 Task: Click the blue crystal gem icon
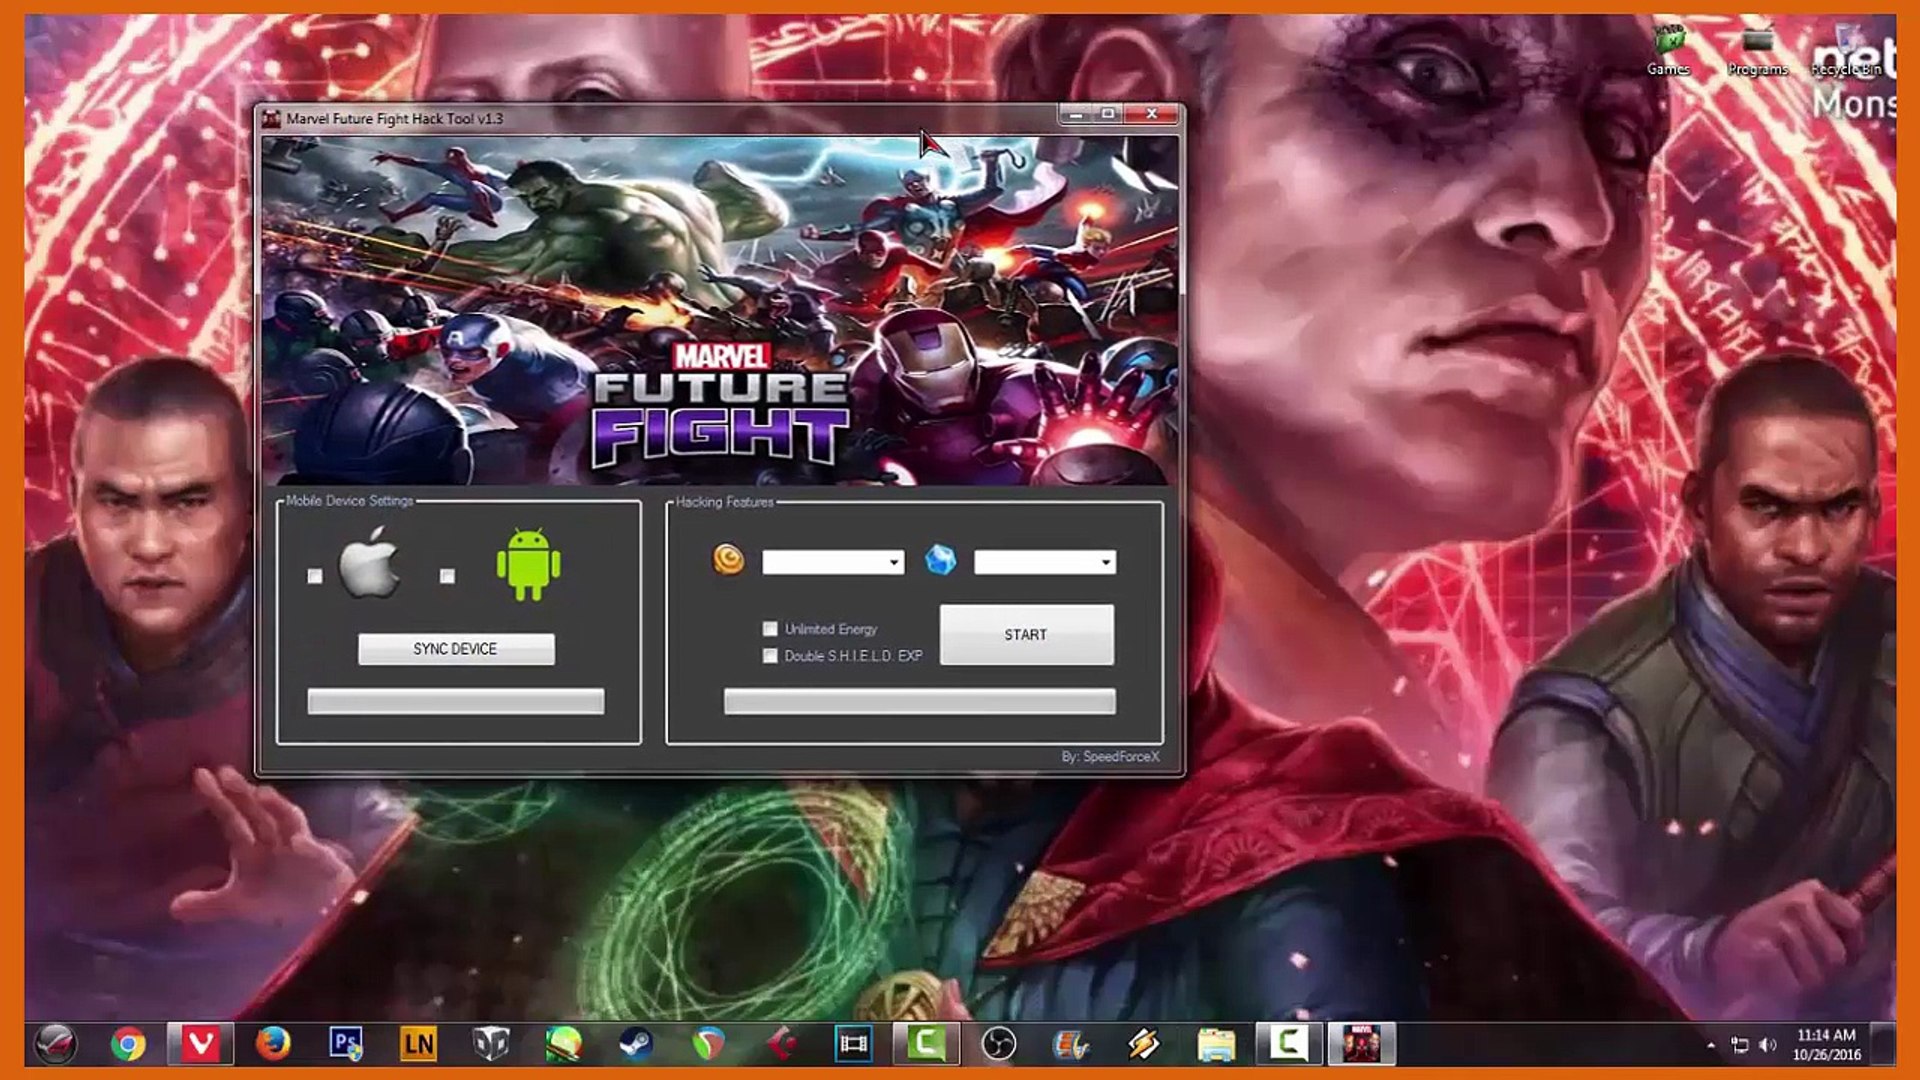pos(940,560)
